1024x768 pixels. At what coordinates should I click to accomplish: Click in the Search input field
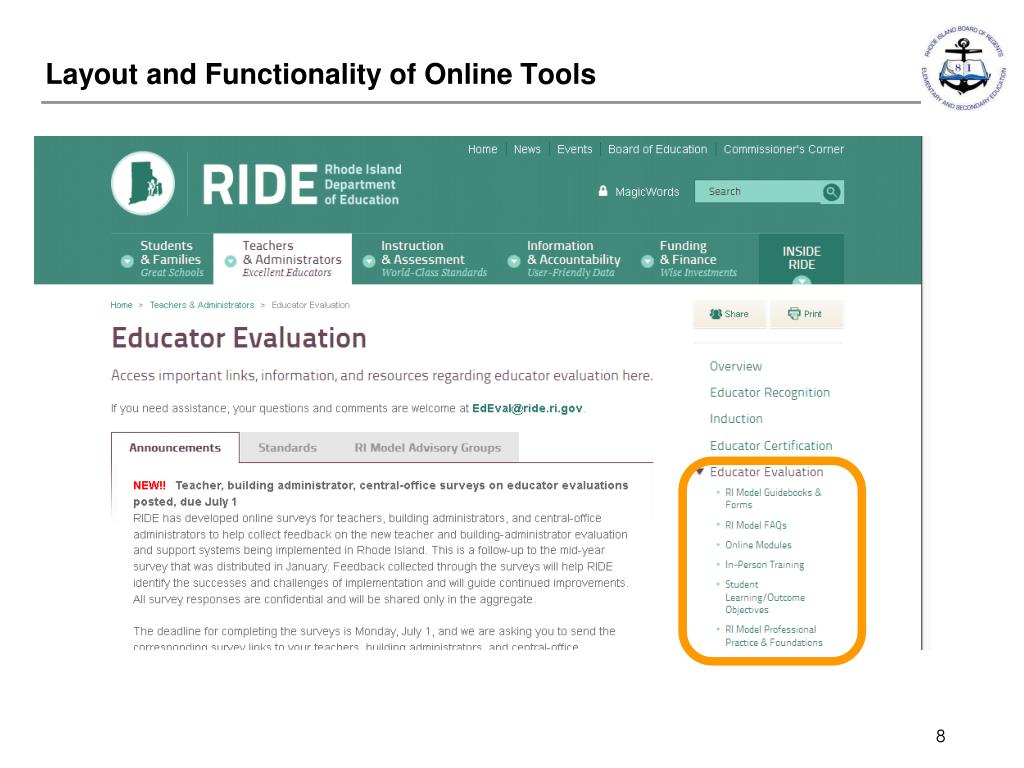[x=758, y=191]
